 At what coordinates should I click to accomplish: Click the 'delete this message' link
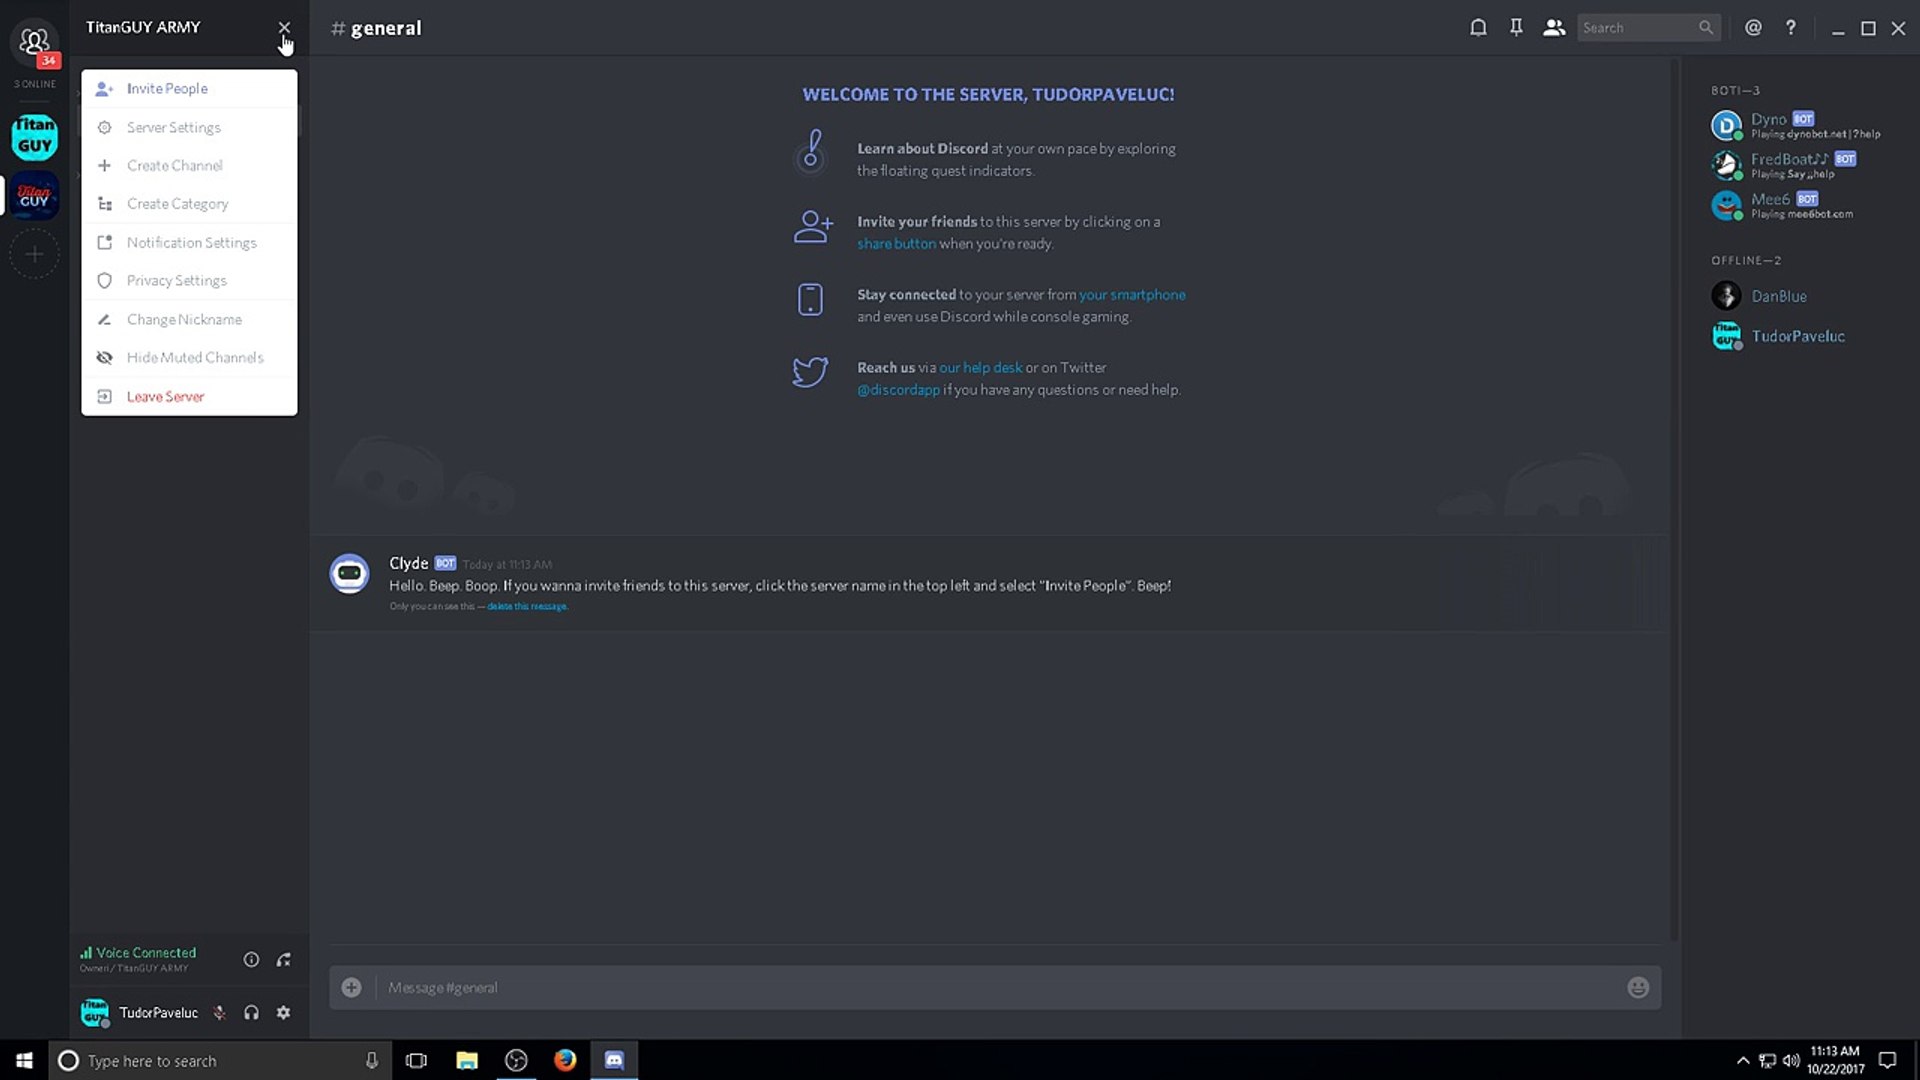(527, 606)
